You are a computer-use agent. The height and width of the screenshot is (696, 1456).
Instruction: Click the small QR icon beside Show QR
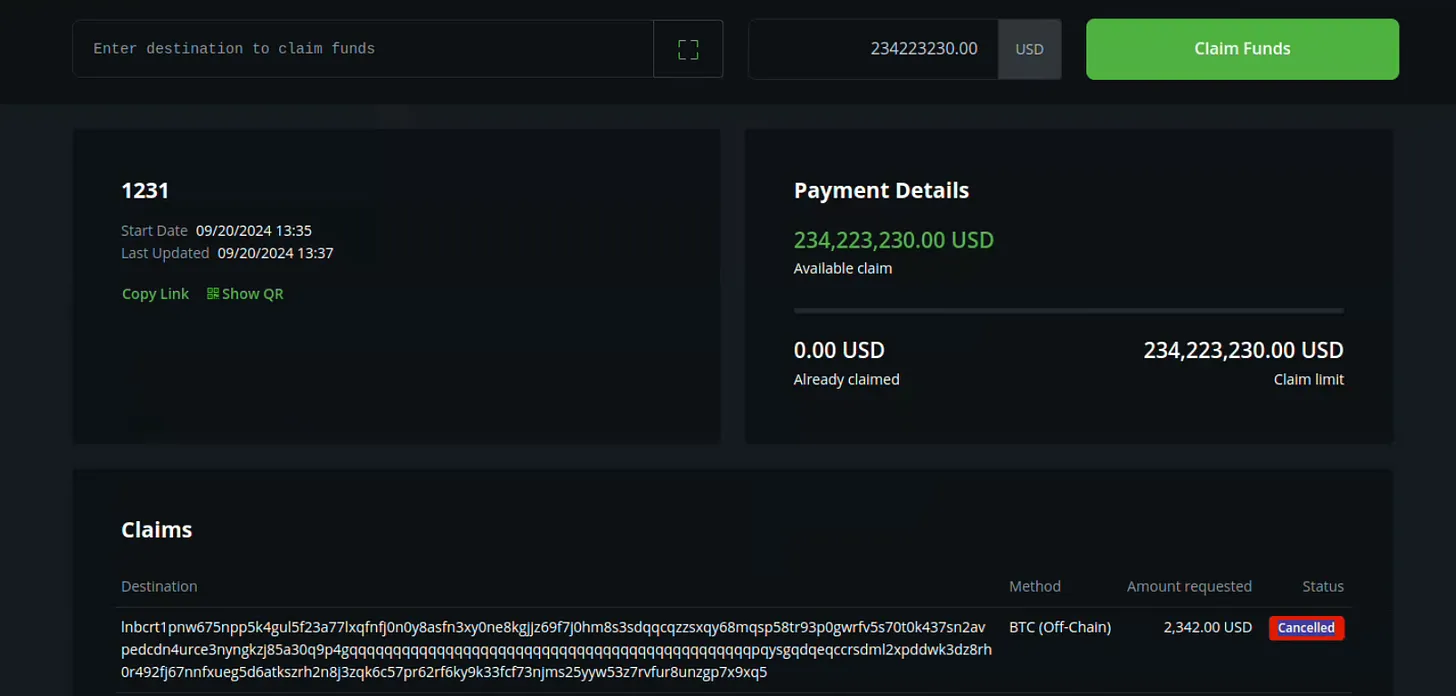pos(213,294)
